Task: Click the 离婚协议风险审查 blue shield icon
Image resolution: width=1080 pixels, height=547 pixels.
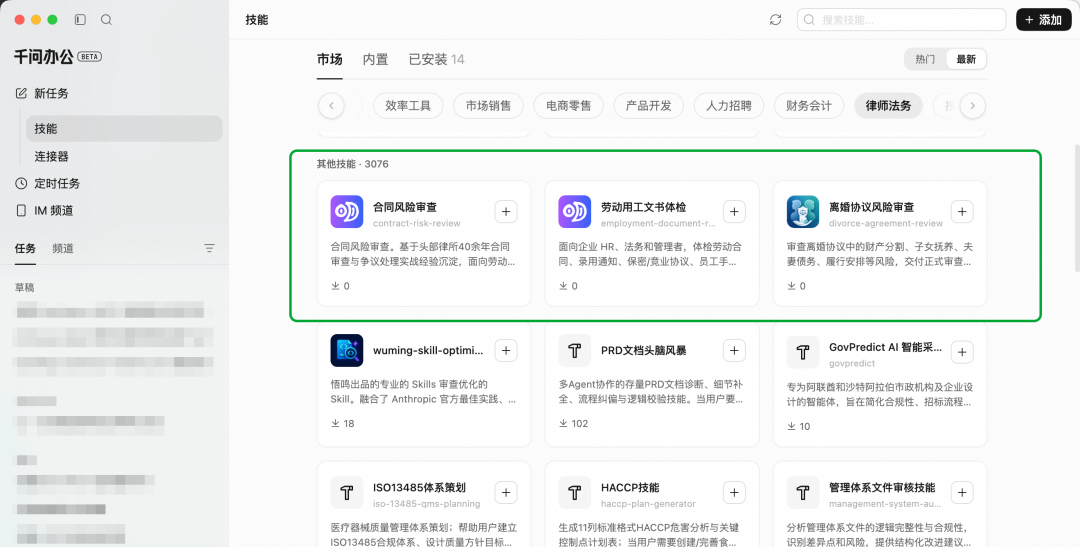Action: [x=802, y=211]
